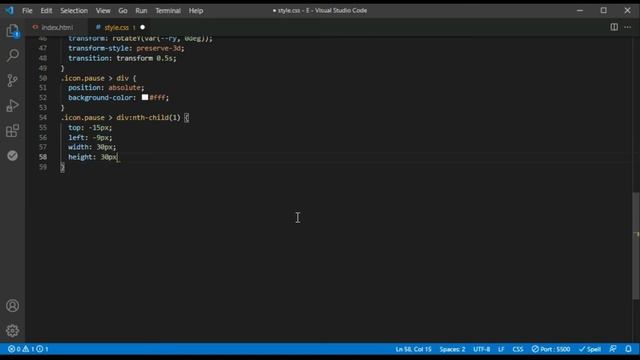The height and width of the screenshot is (360, 640).
Task: Change language mode via CSS
Action: (518, 349)
